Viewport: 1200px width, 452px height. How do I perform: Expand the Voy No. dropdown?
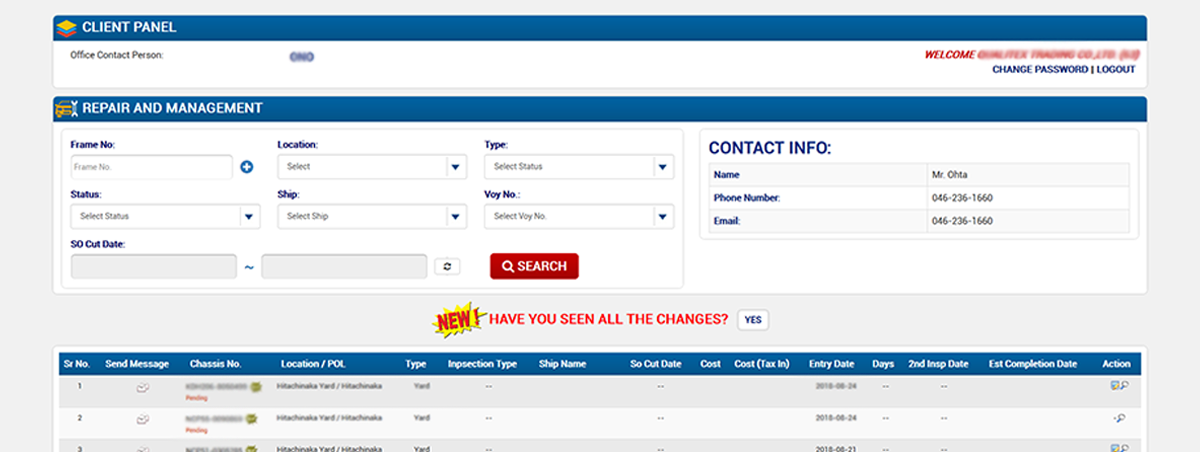tap(578, 216)
